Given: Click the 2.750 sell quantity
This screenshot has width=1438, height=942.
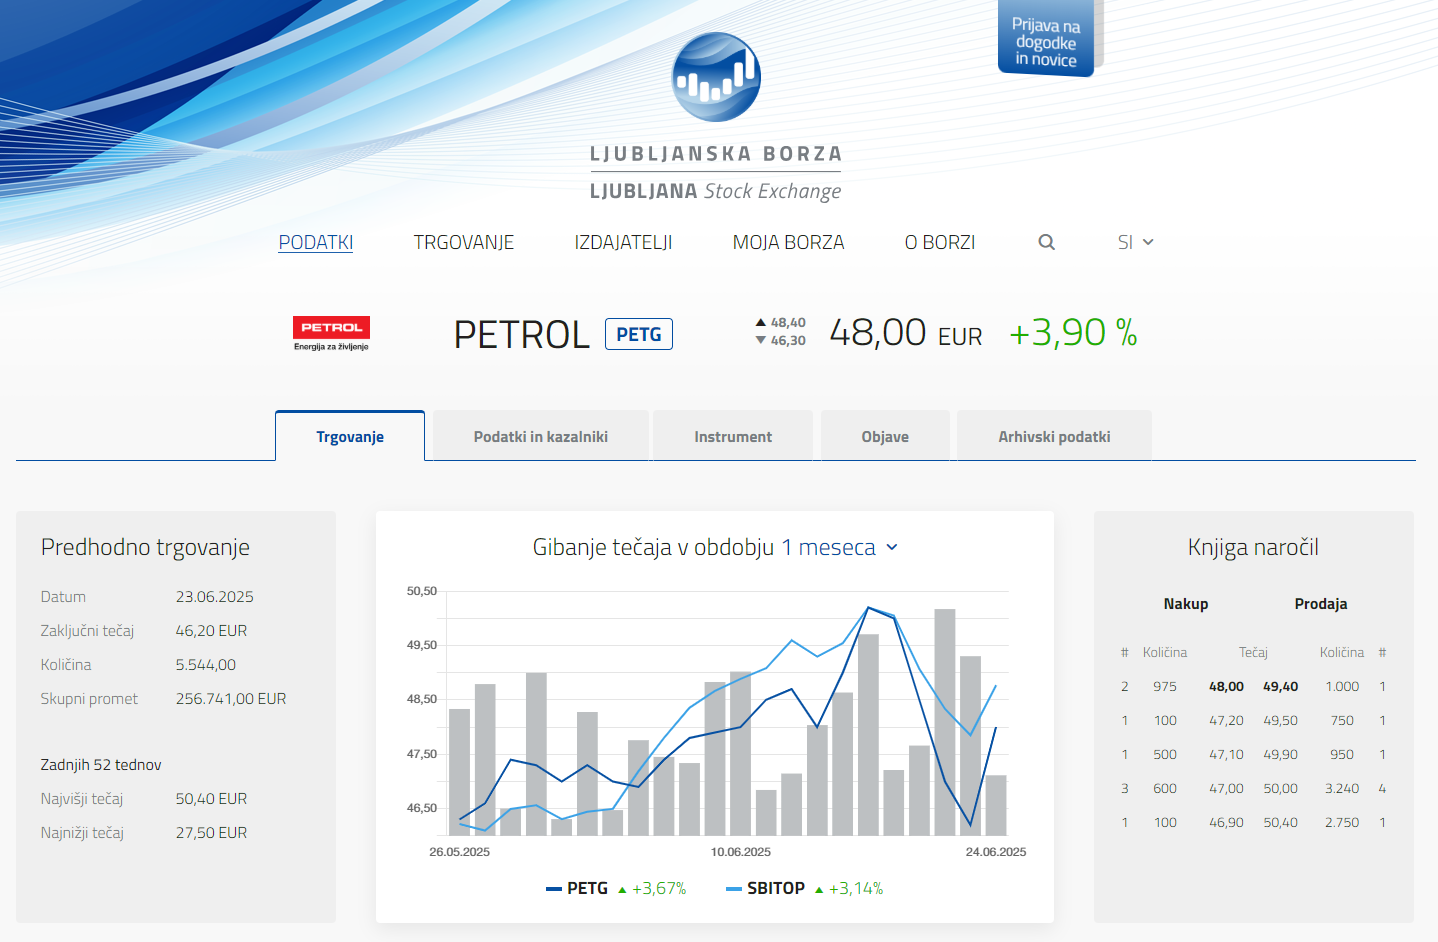Looking at the screenshot, I should pos(1342,822).
